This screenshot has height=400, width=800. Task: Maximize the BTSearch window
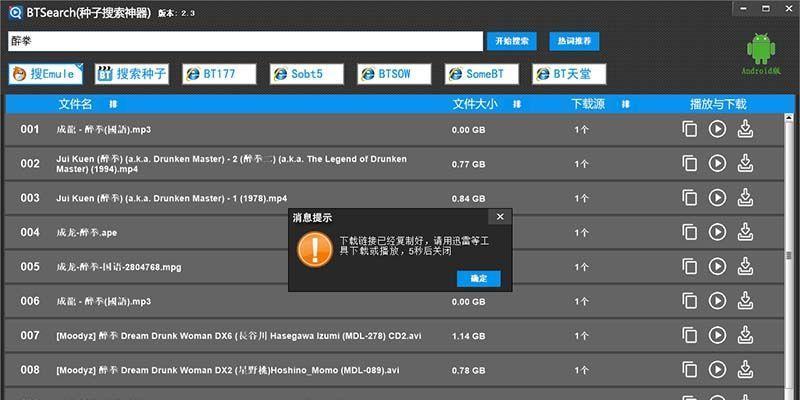766,8
